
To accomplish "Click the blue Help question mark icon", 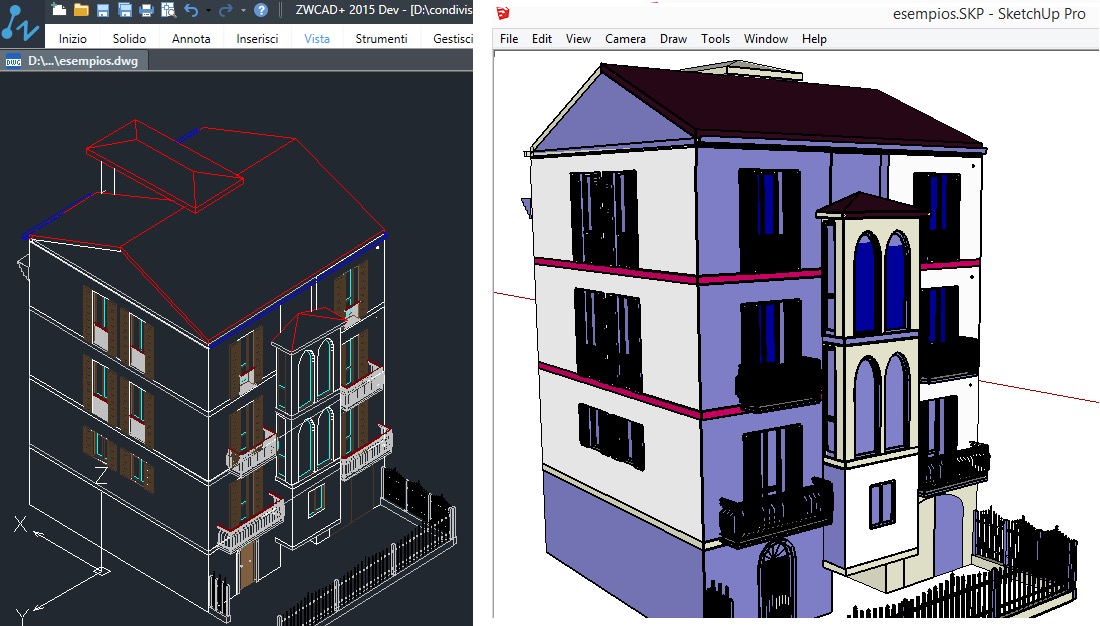I will click(x=261, y=10).
